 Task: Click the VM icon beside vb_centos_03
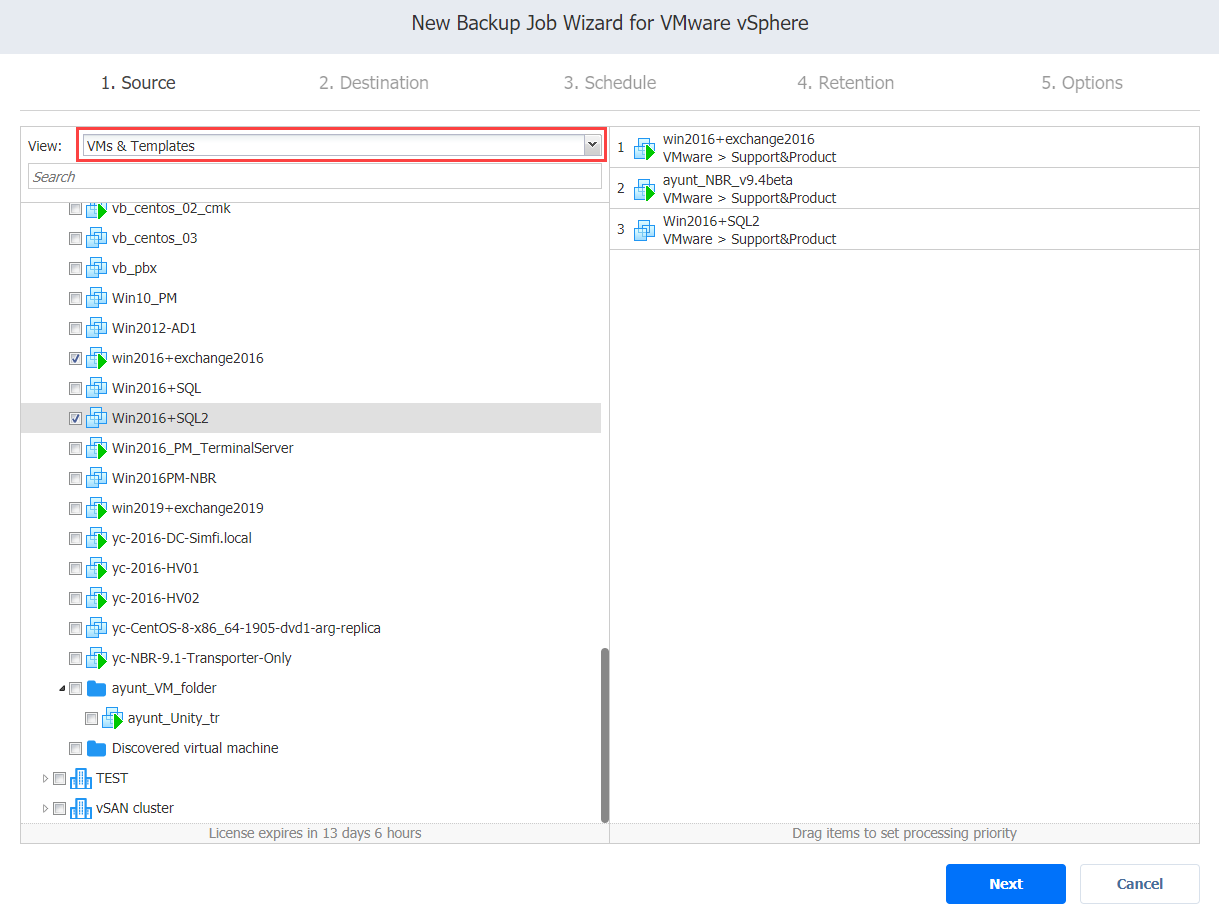pos(97,238)
